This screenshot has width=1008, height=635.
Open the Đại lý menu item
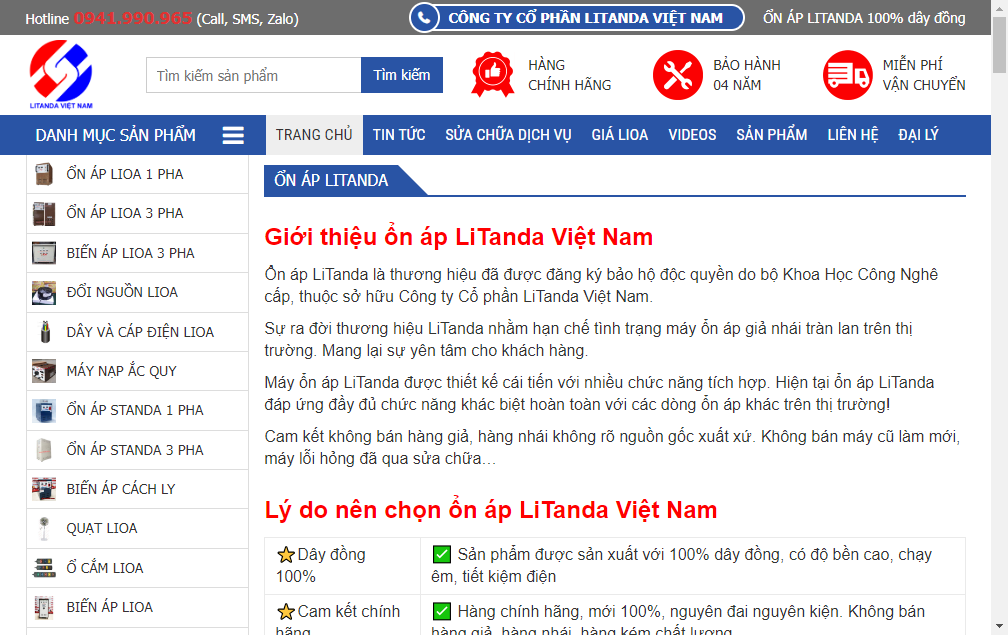coord(918,135)
